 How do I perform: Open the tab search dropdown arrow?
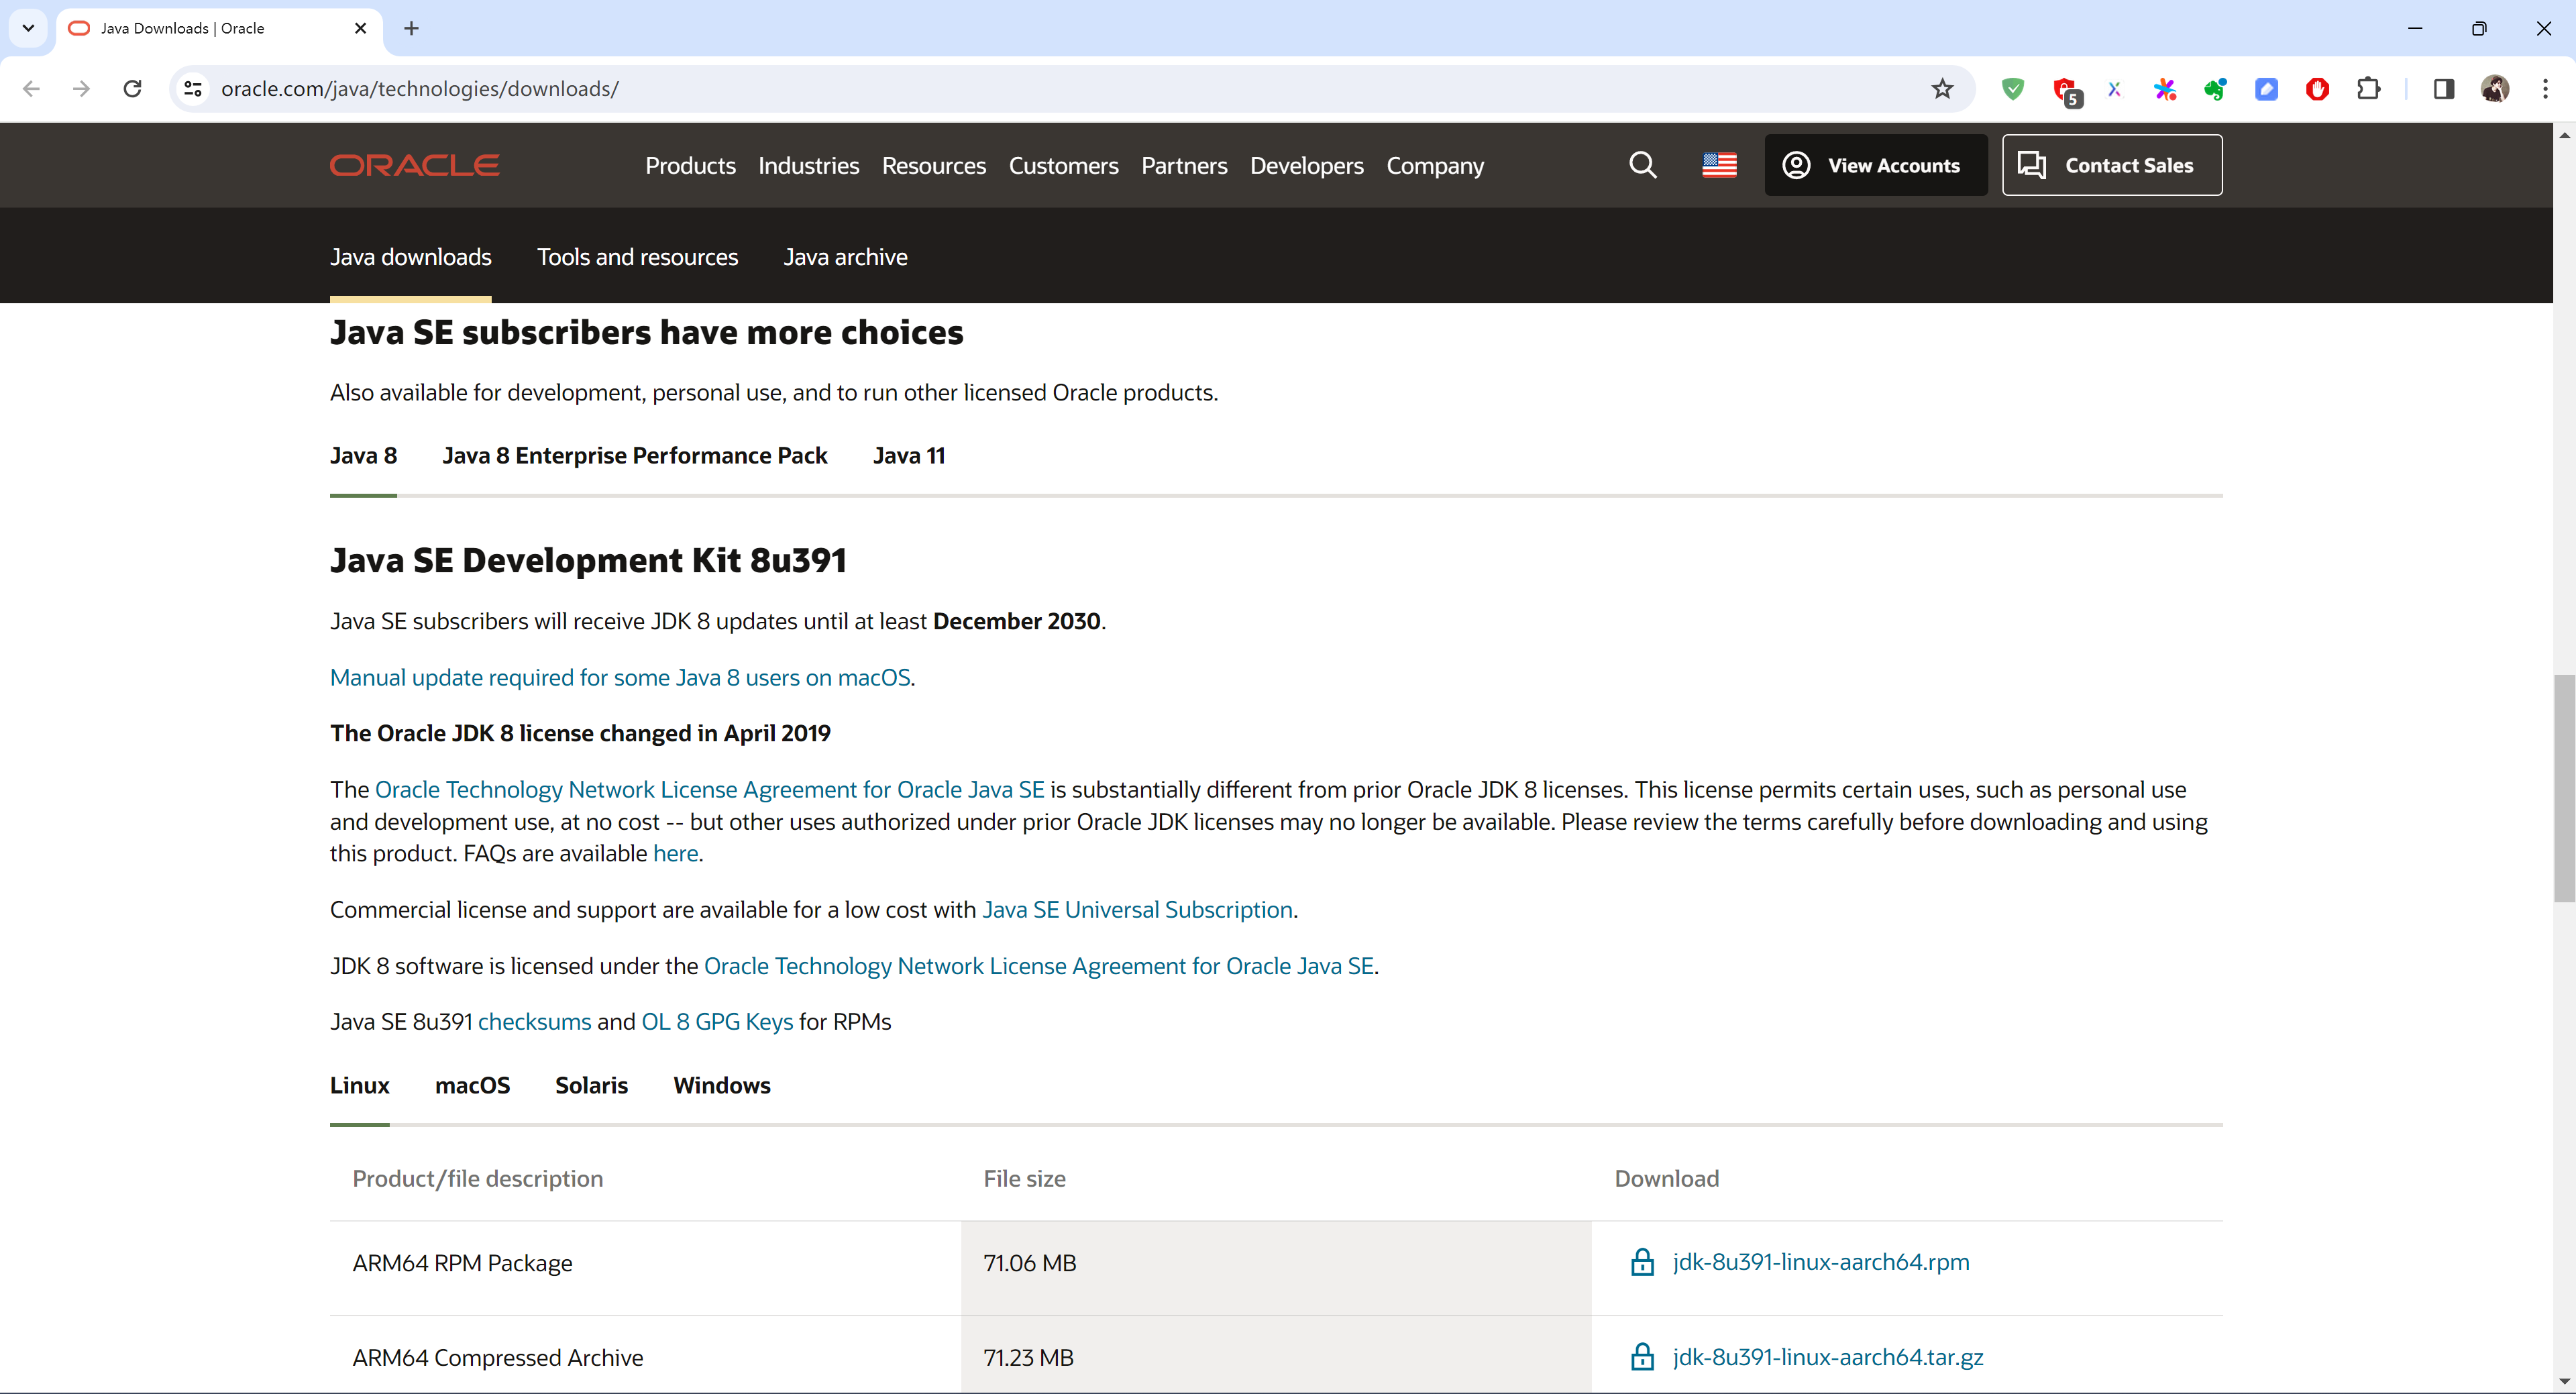28,28
